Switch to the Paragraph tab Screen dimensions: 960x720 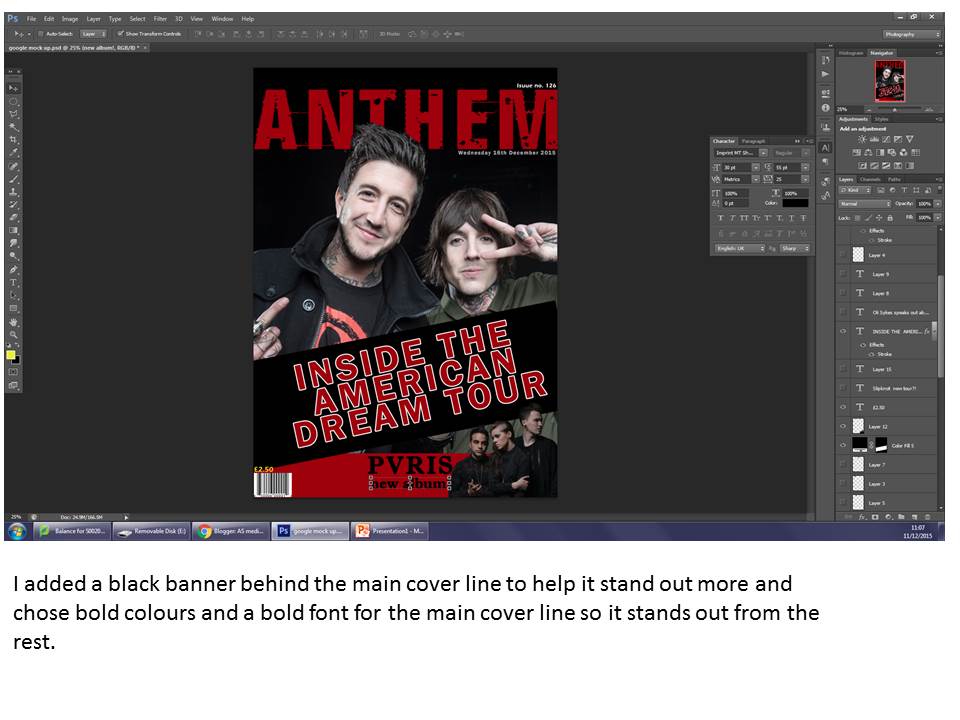click(x=753, y=141)
